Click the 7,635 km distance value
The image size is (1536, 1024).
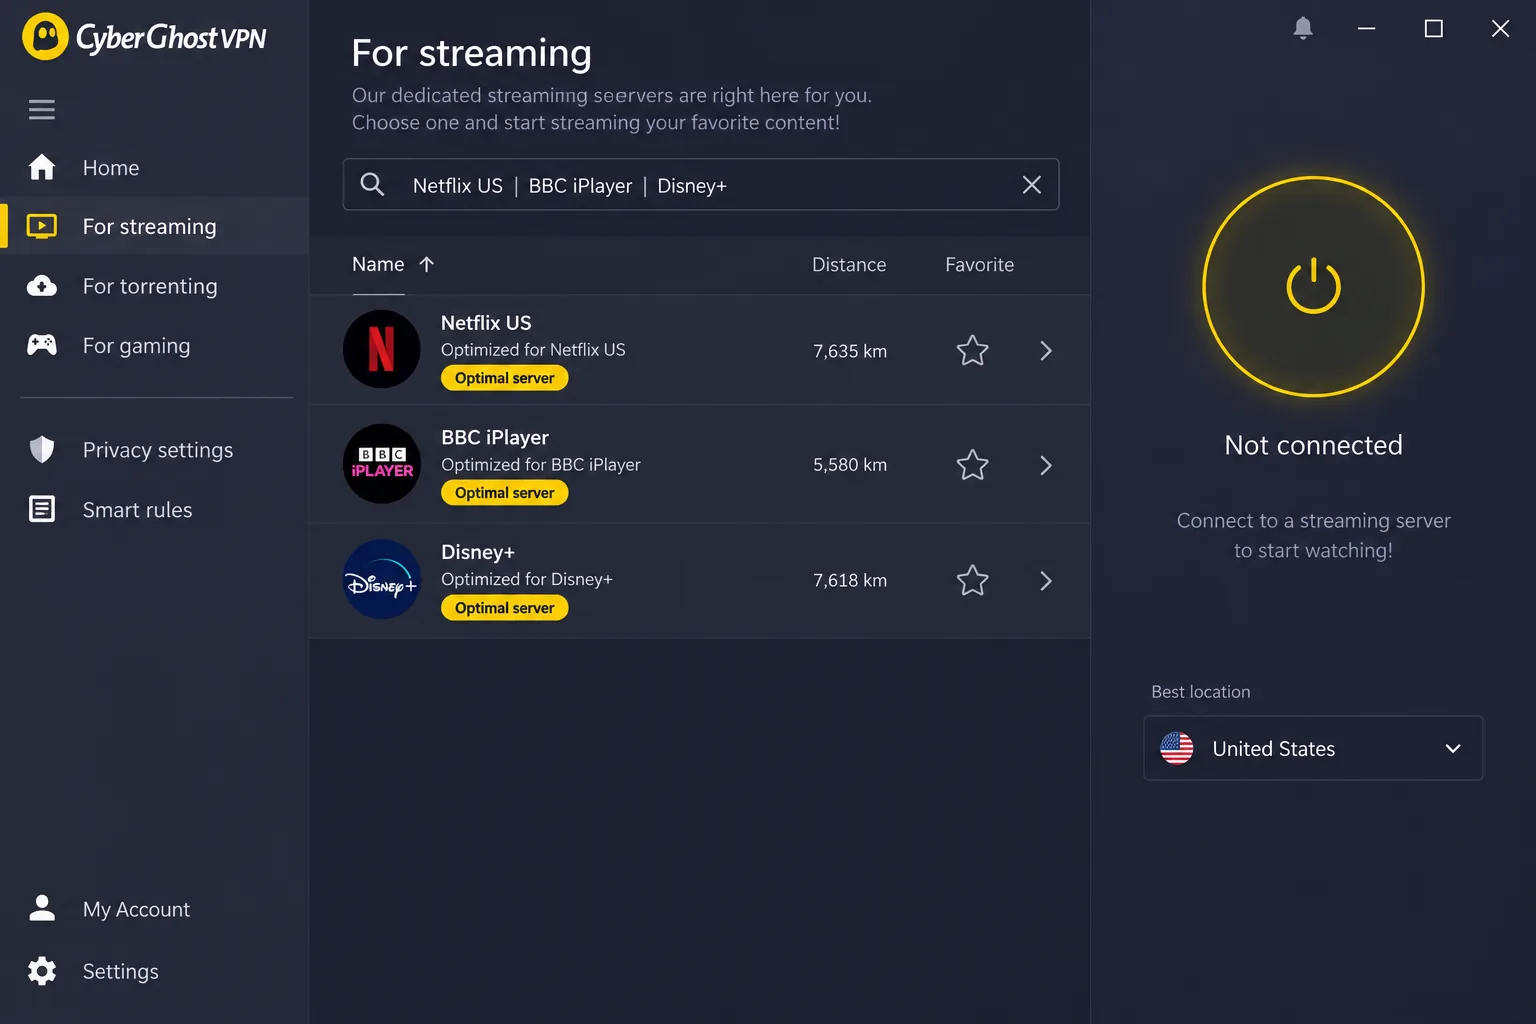[850, 351]
